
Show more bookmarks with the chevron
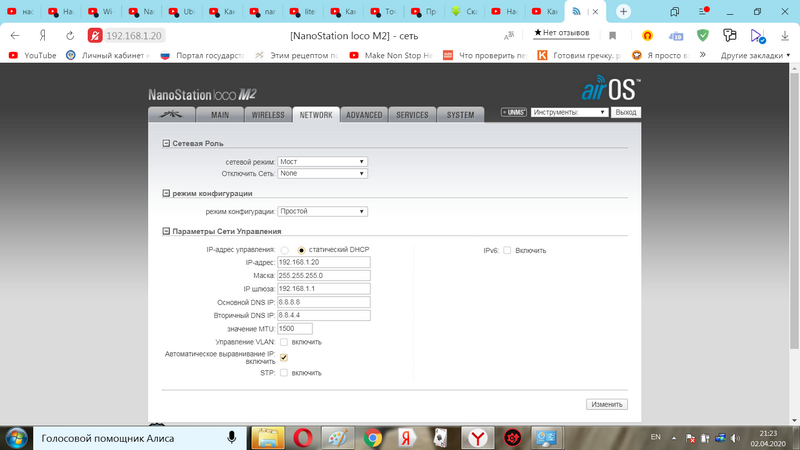point(703,55)
